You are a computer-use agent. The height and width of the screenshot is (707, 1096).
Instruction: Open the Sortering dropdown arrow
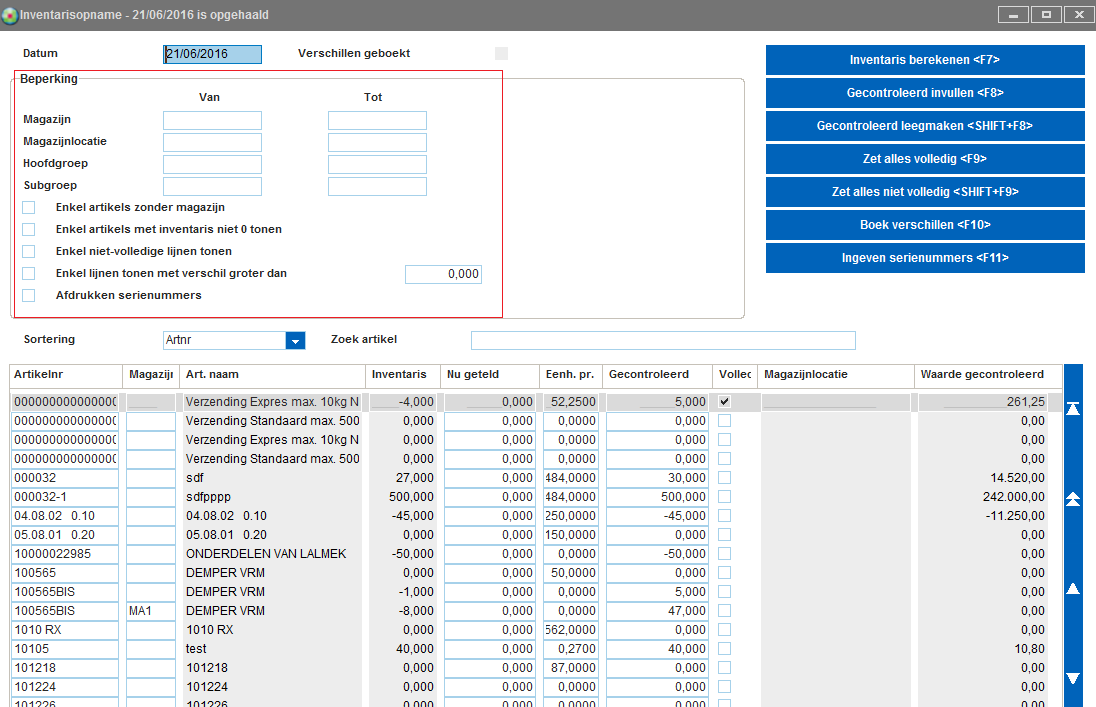(x=295, y=341)
